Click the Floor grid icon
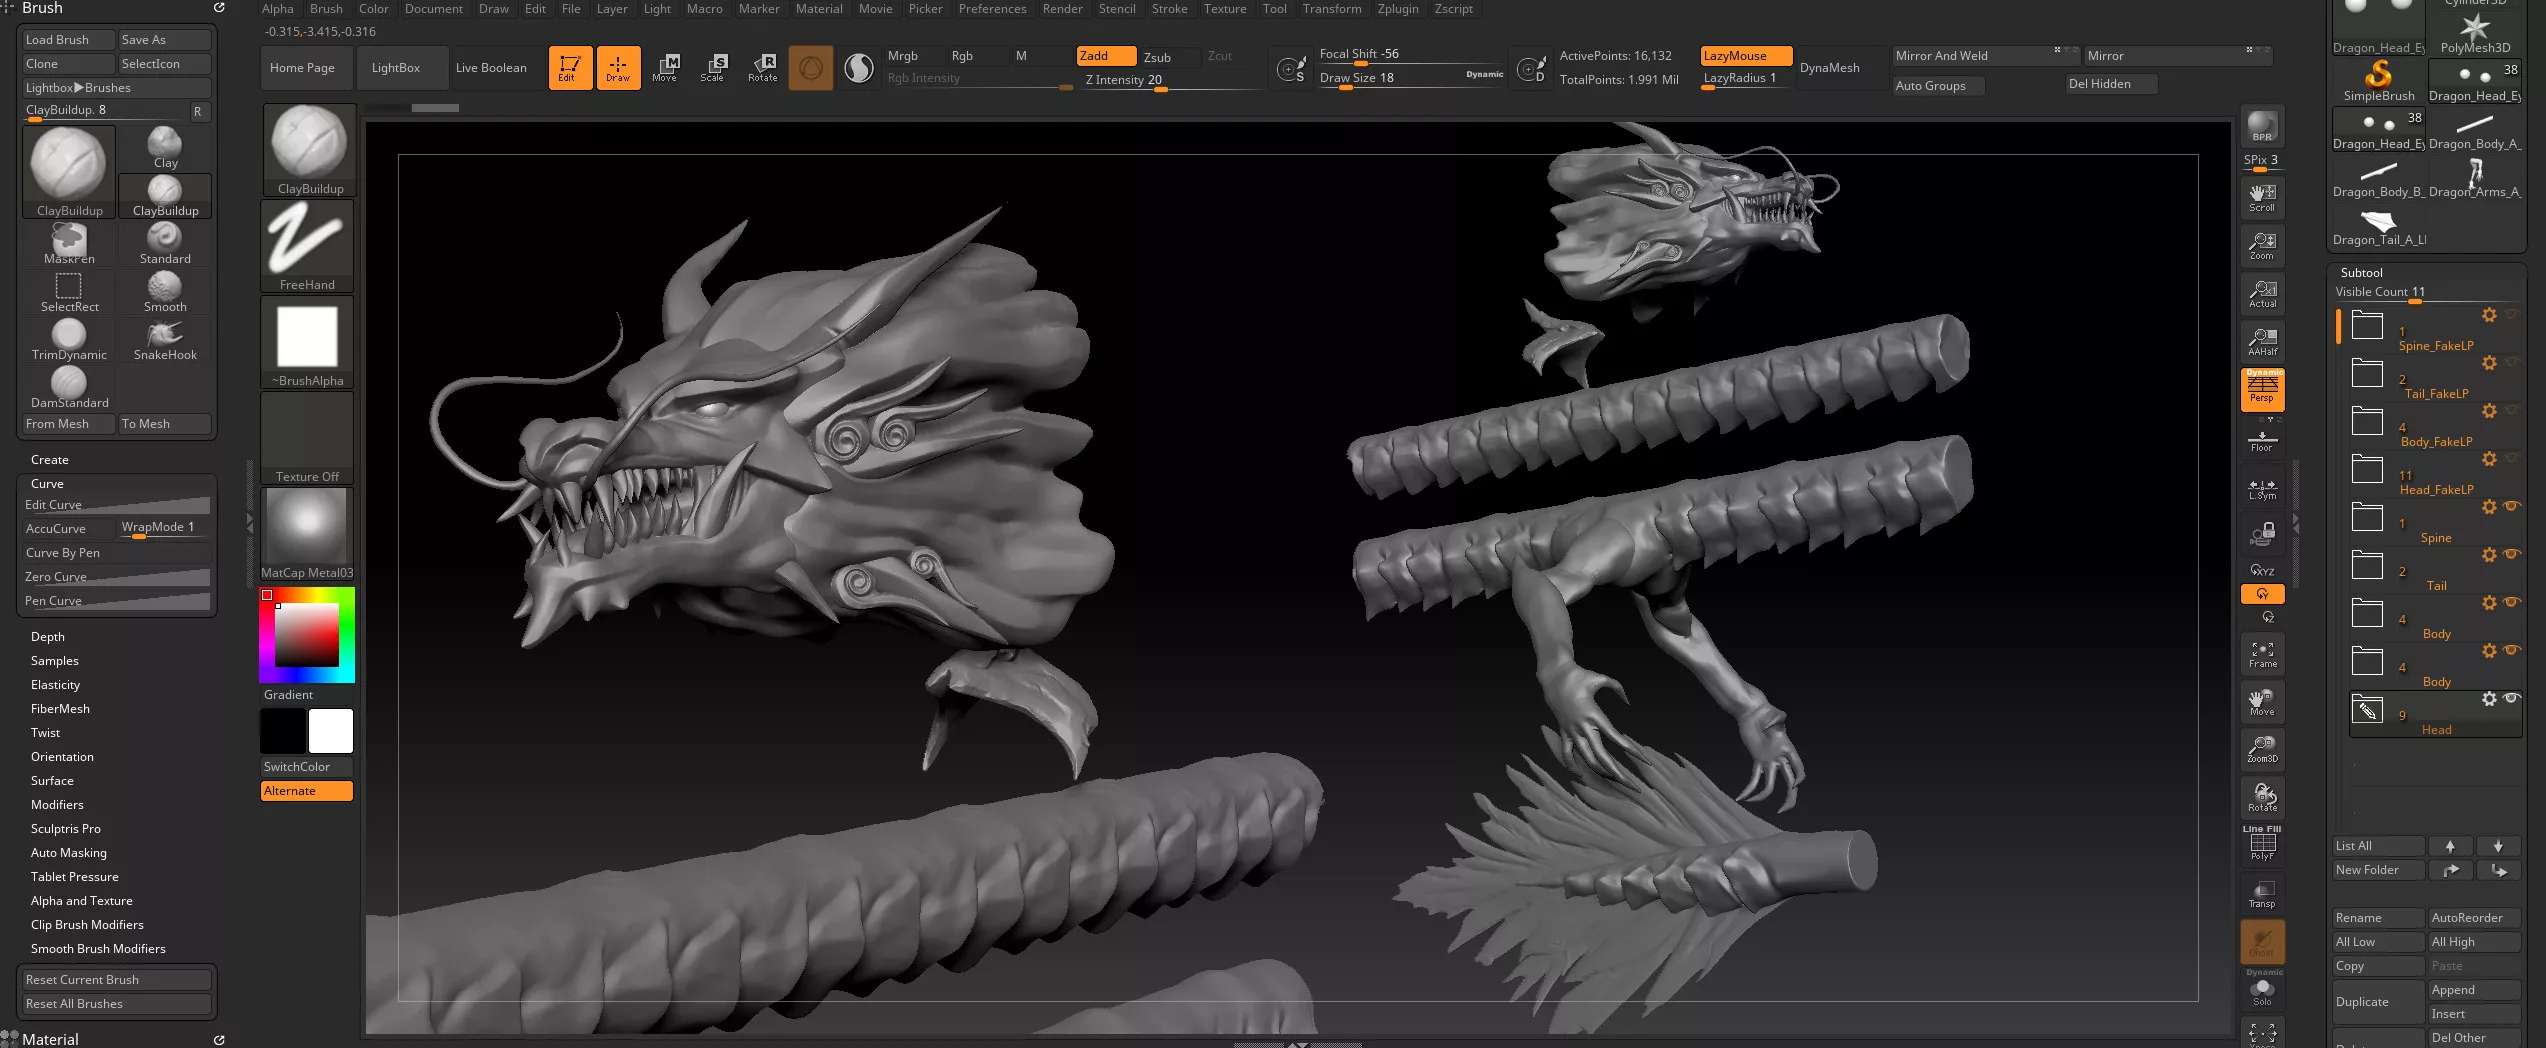 (x=2262, y=439)
